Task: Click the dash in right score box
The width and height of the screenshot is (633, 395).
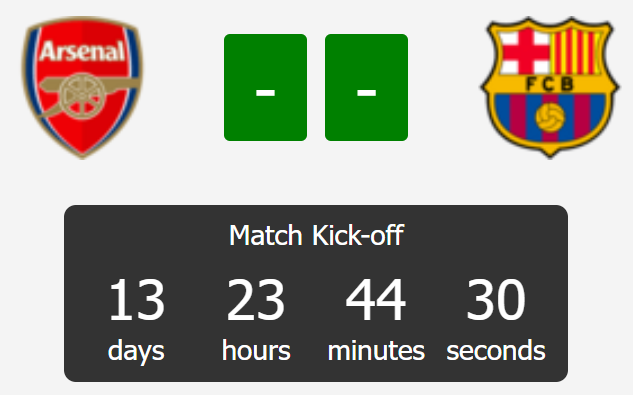Action: pos(366,93)
